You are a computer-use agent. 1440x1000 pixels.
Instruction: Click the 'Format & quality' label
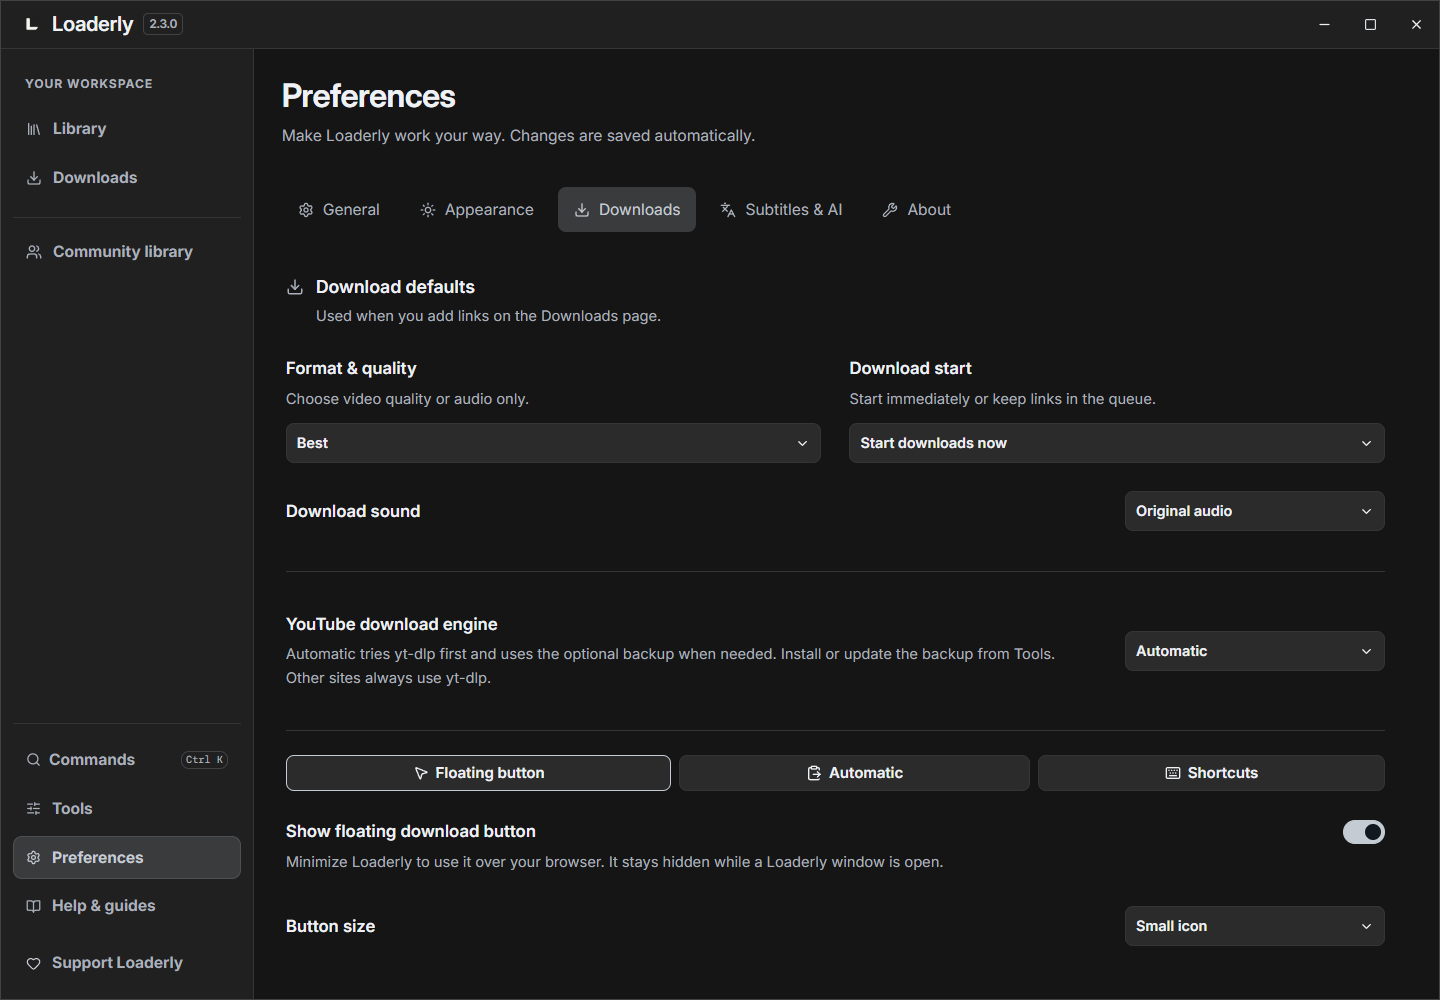click(351, 368)
